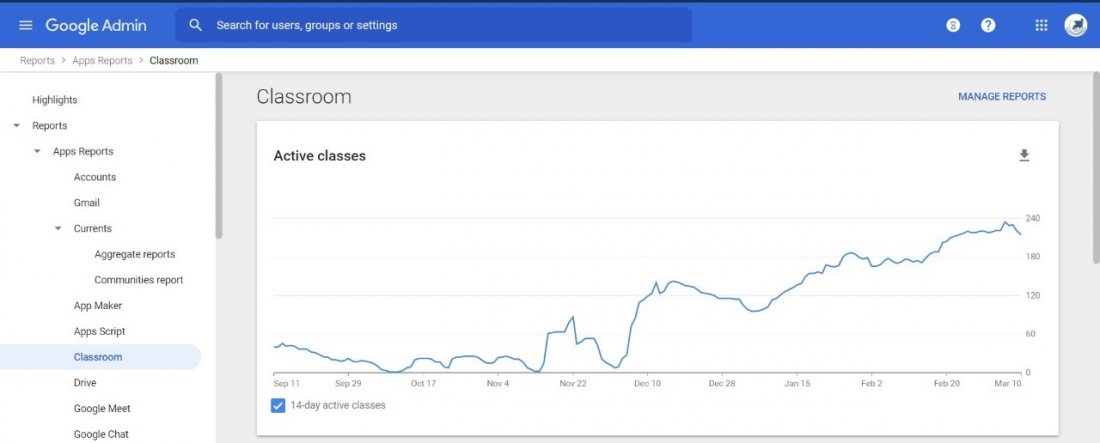Open the Help question mark icon
1100x443 pixels.
click(x=988, y=25)
